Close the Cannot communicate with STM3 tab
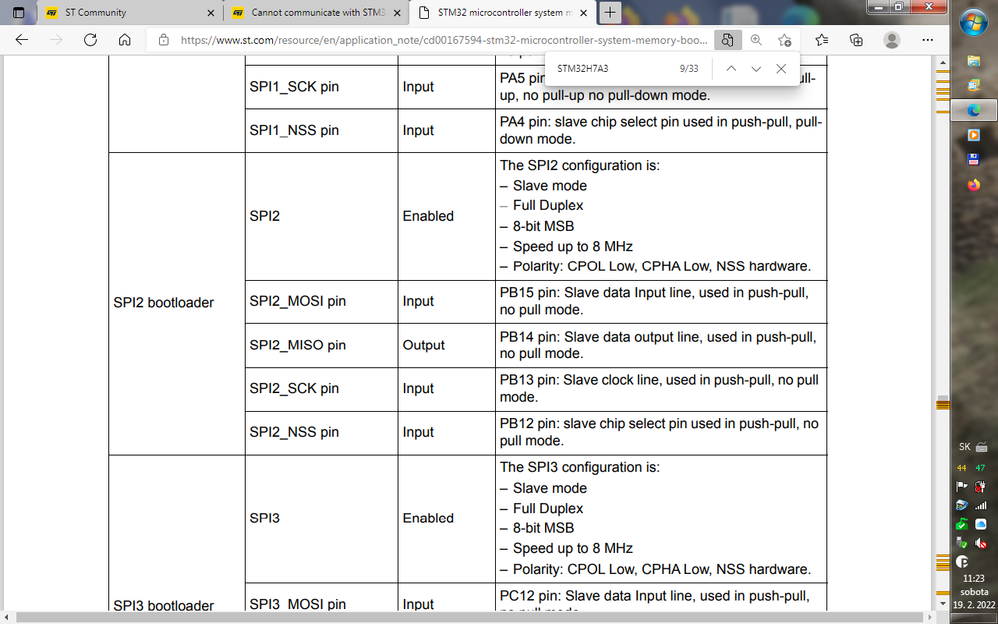 coord(397,12)
